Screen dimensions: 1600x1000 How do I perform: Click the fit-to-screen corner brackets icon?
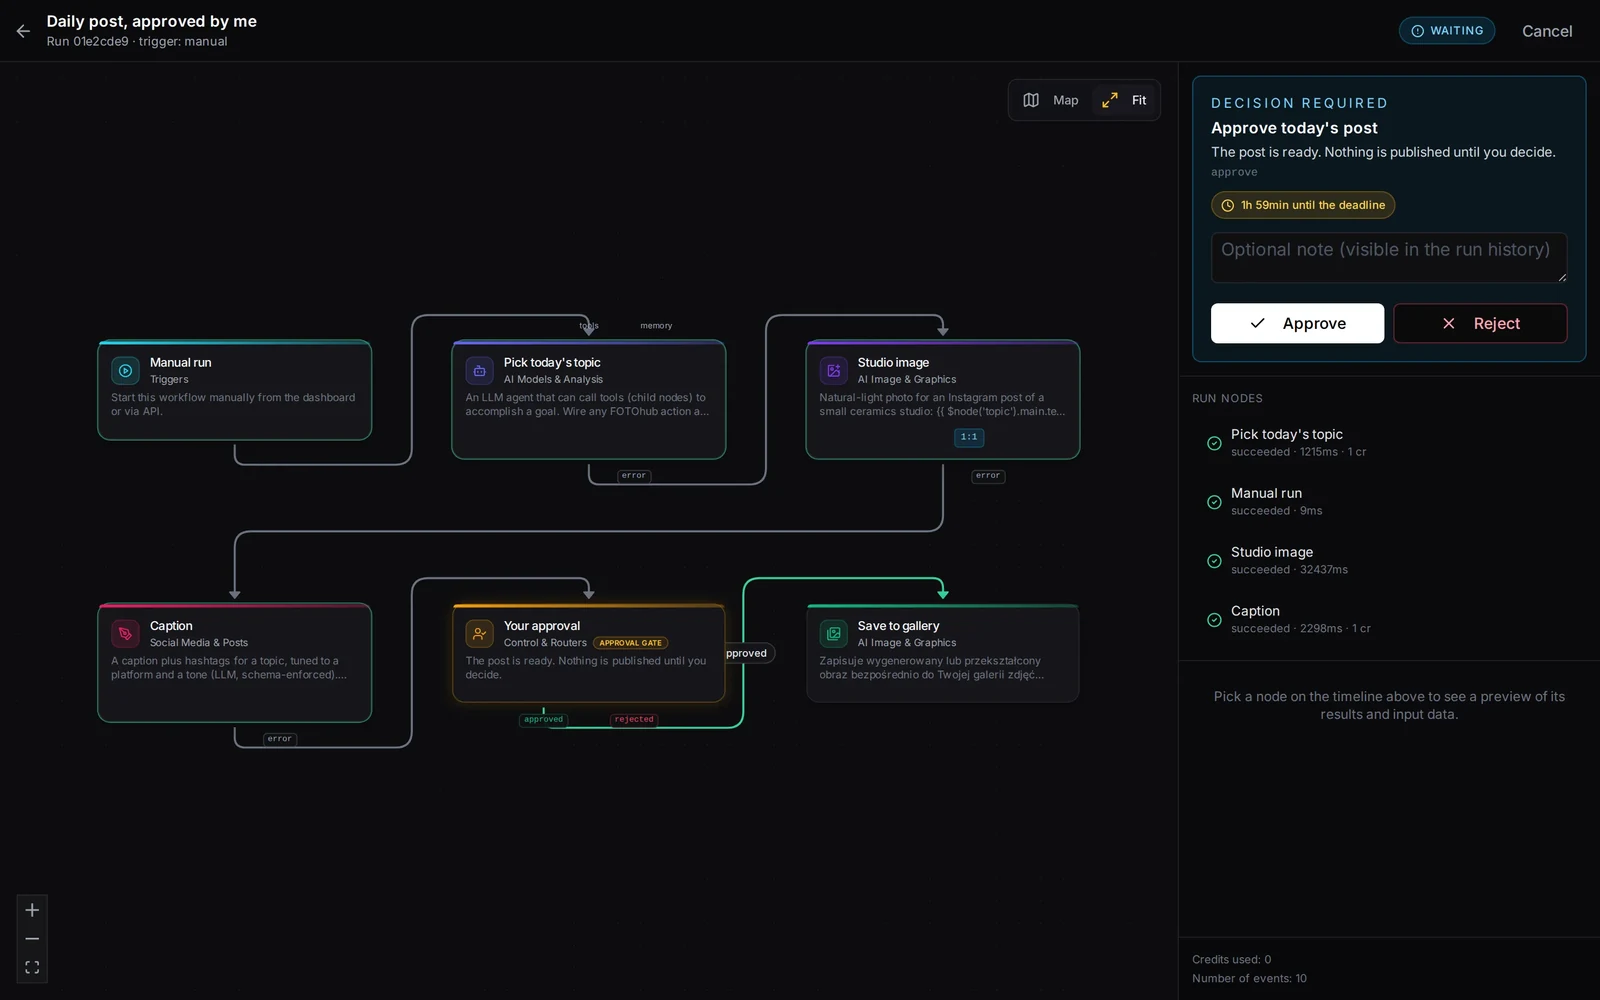pyautogui.click(x=32, y=968)
